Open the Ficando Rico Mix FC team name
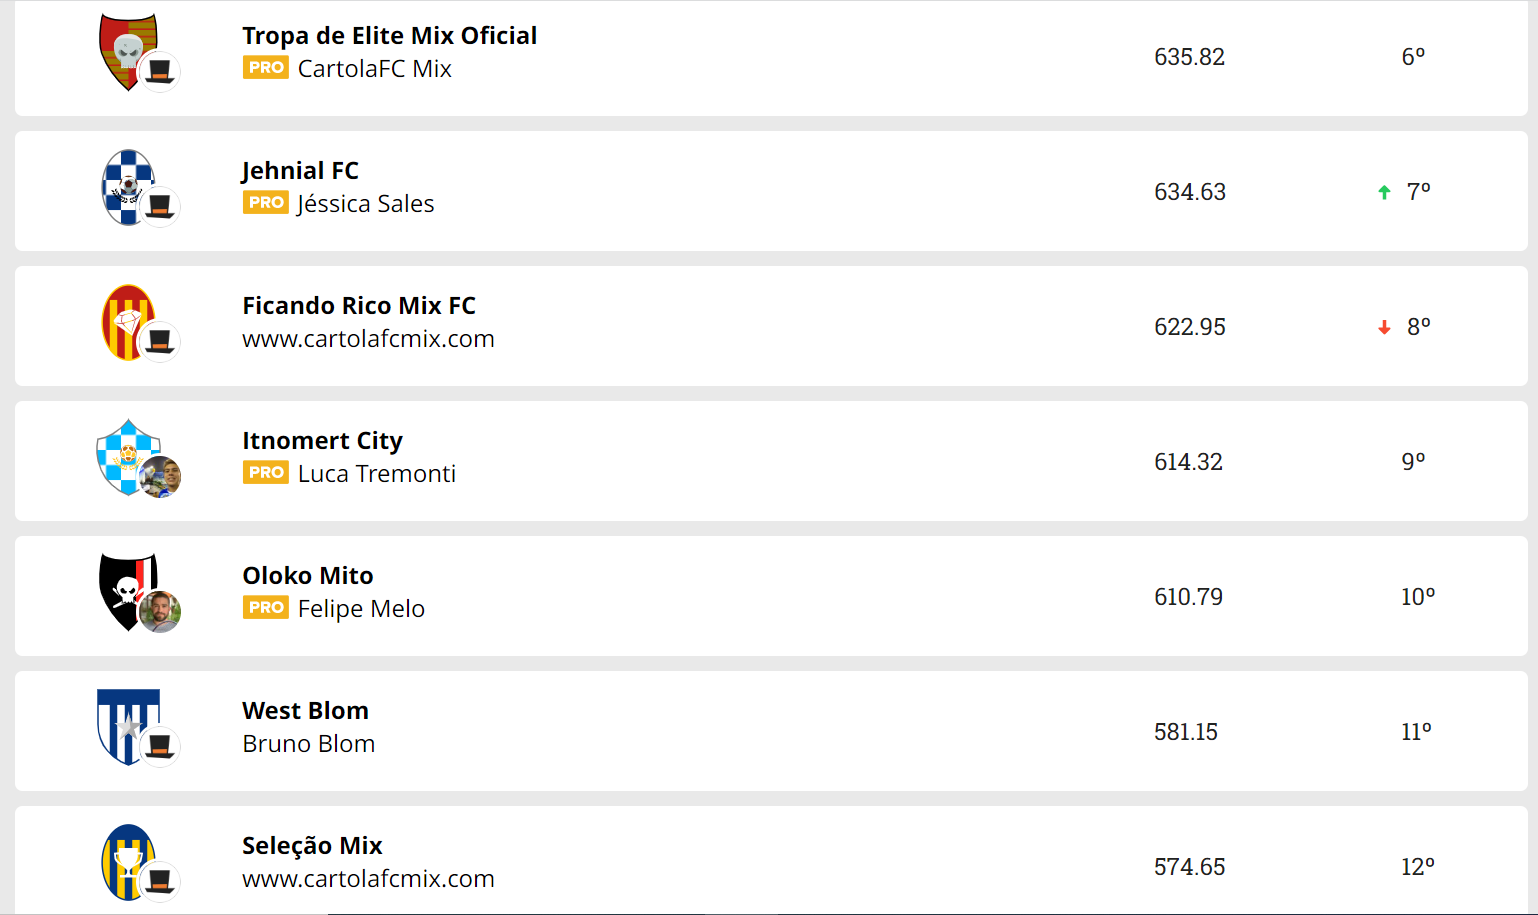The image size is (1538, 915). (x=359, y=306)
